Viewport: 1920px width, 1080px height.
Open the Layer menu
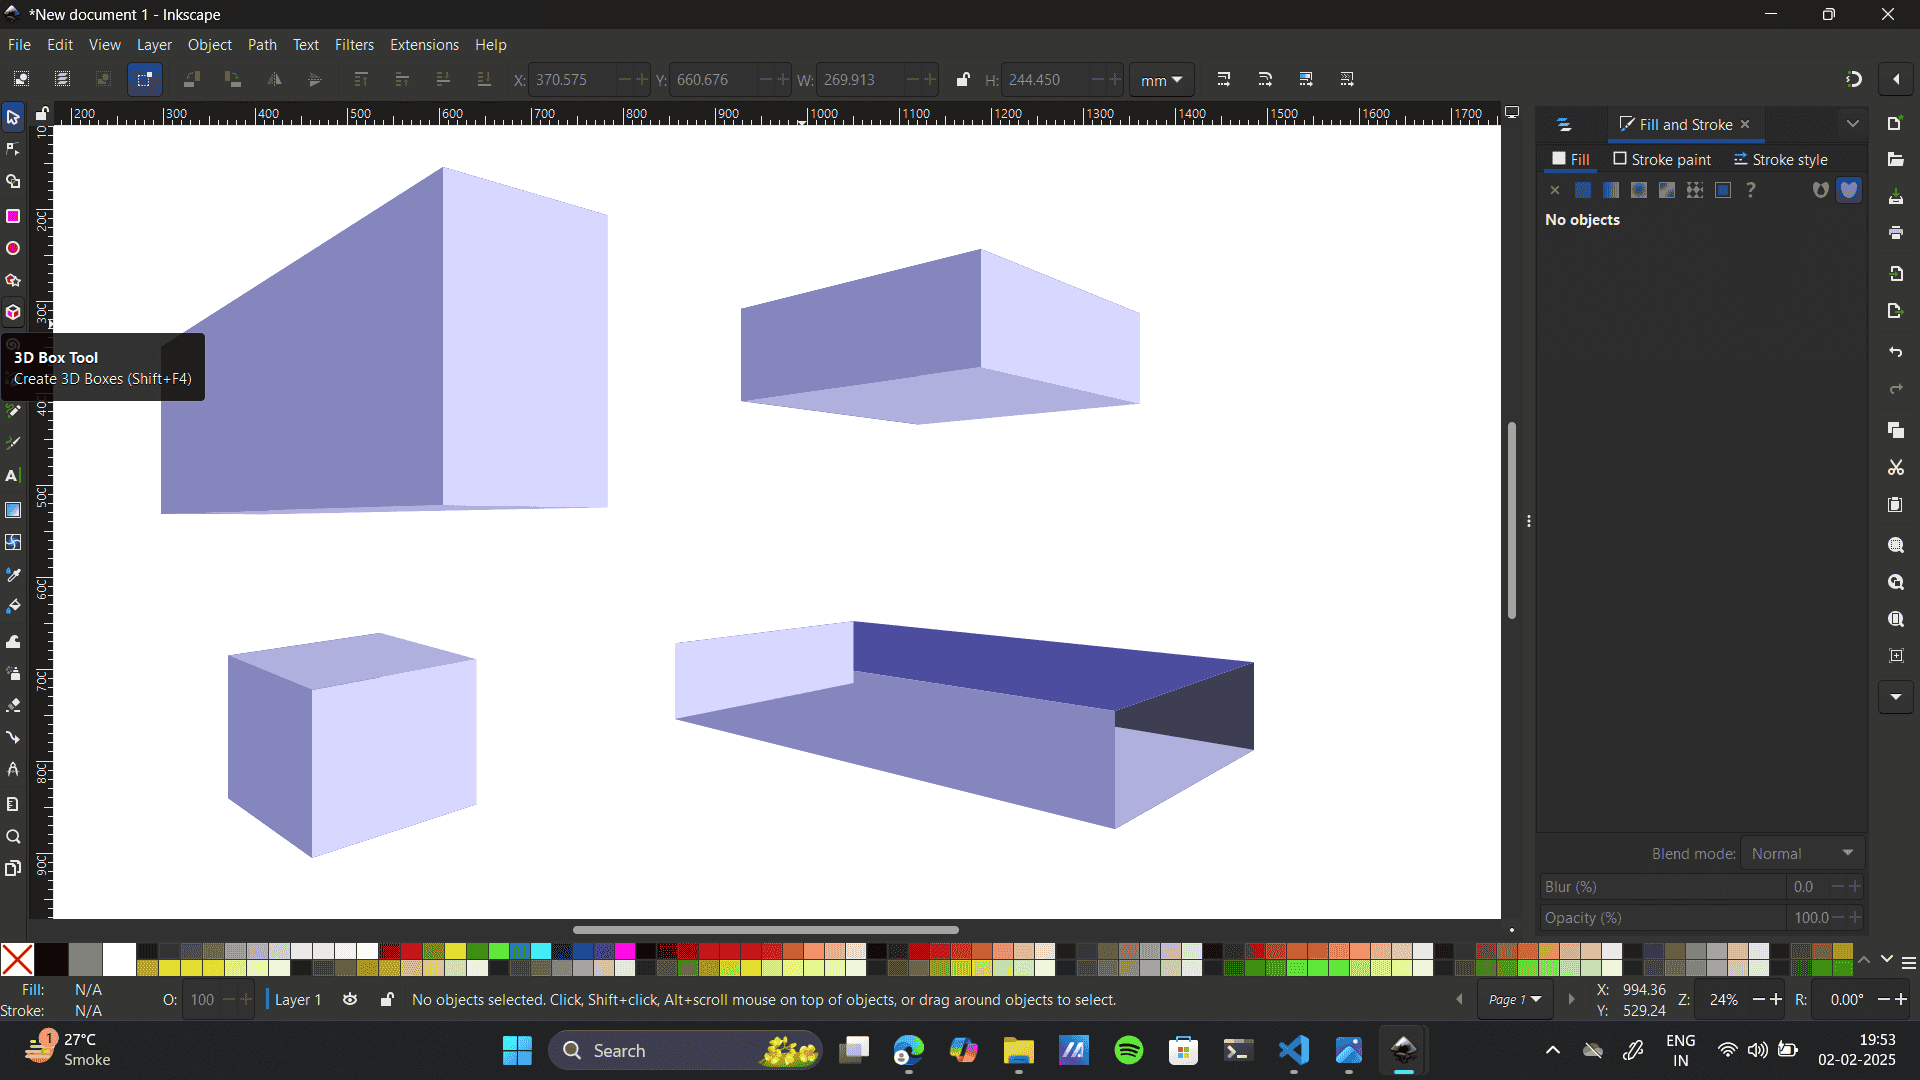tap(154, 45)
